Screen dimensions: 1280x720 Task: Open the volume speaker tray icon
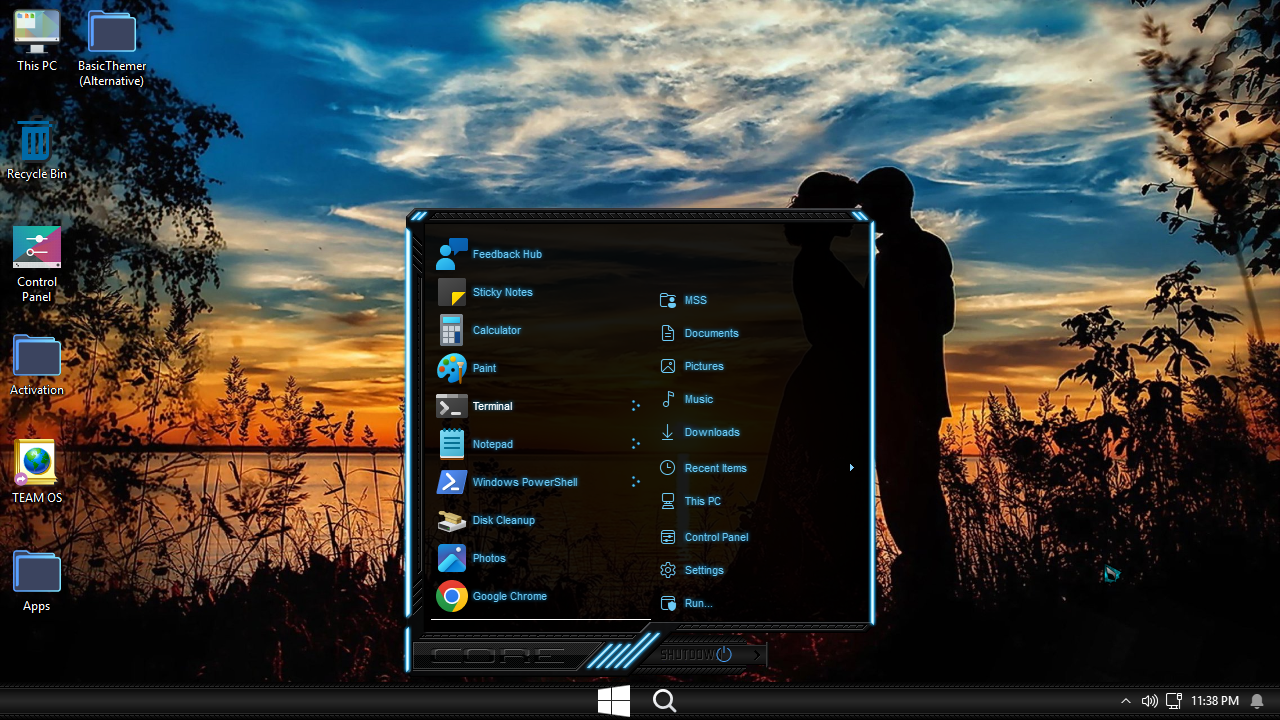click(x=1150, y=702)
